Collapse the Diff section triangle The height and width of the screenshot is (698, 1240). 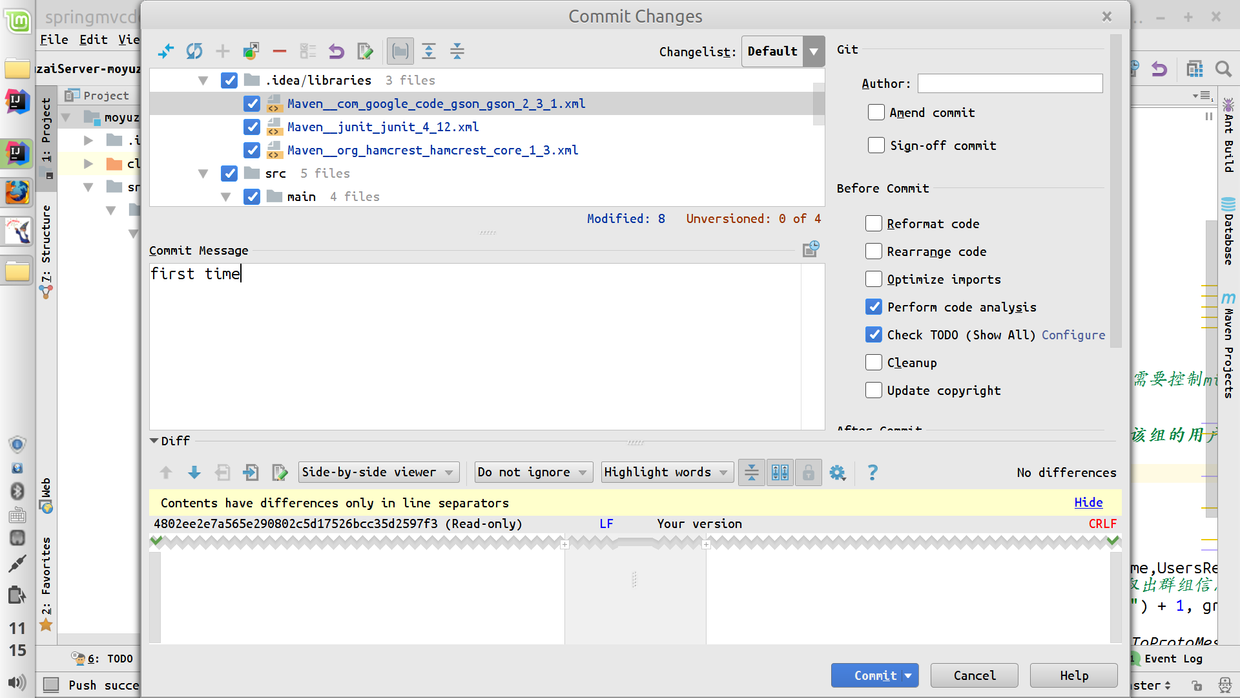[154, 441]
